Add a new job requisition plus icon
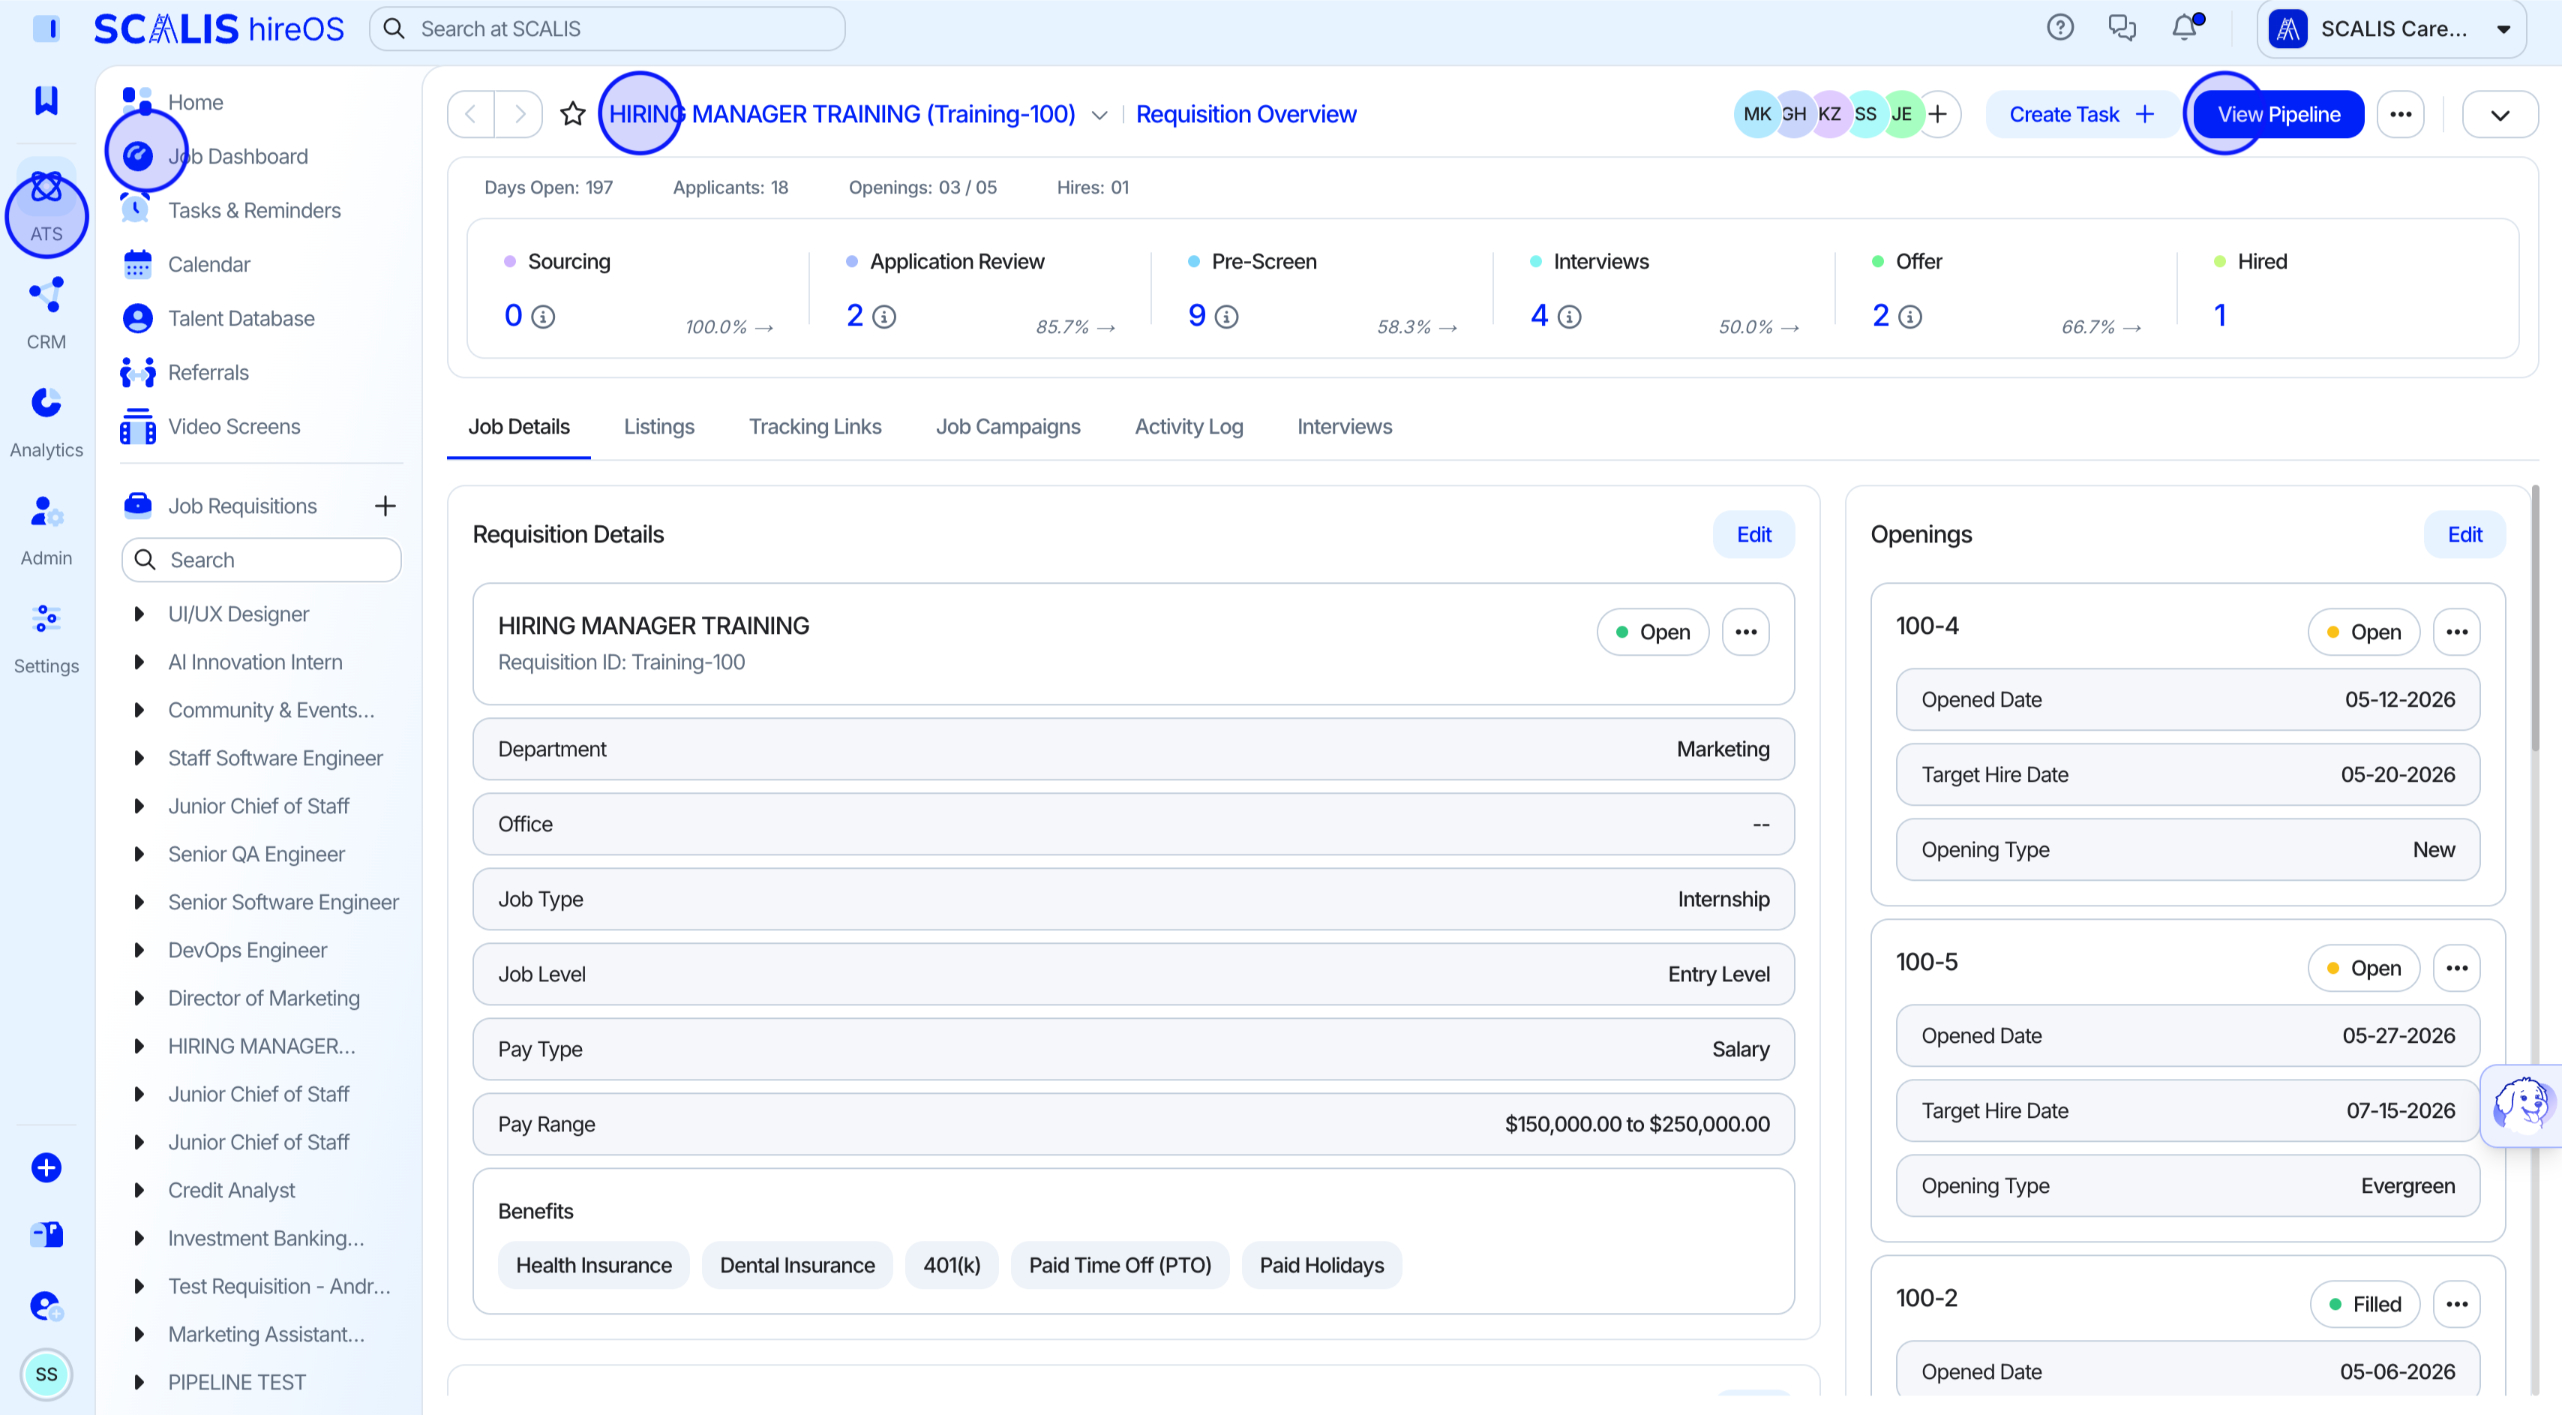 click(385, 506)
